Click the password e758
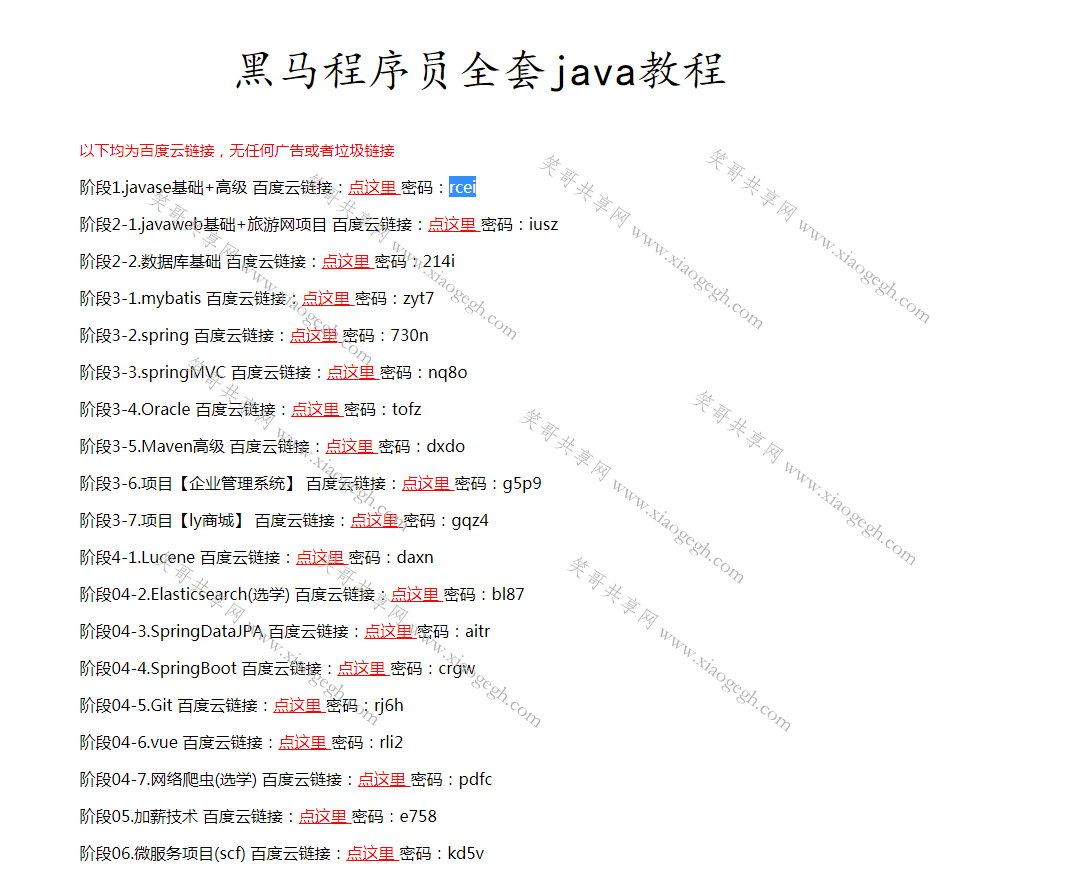Screen dimensions: 1074x877 tap(419, 816)
